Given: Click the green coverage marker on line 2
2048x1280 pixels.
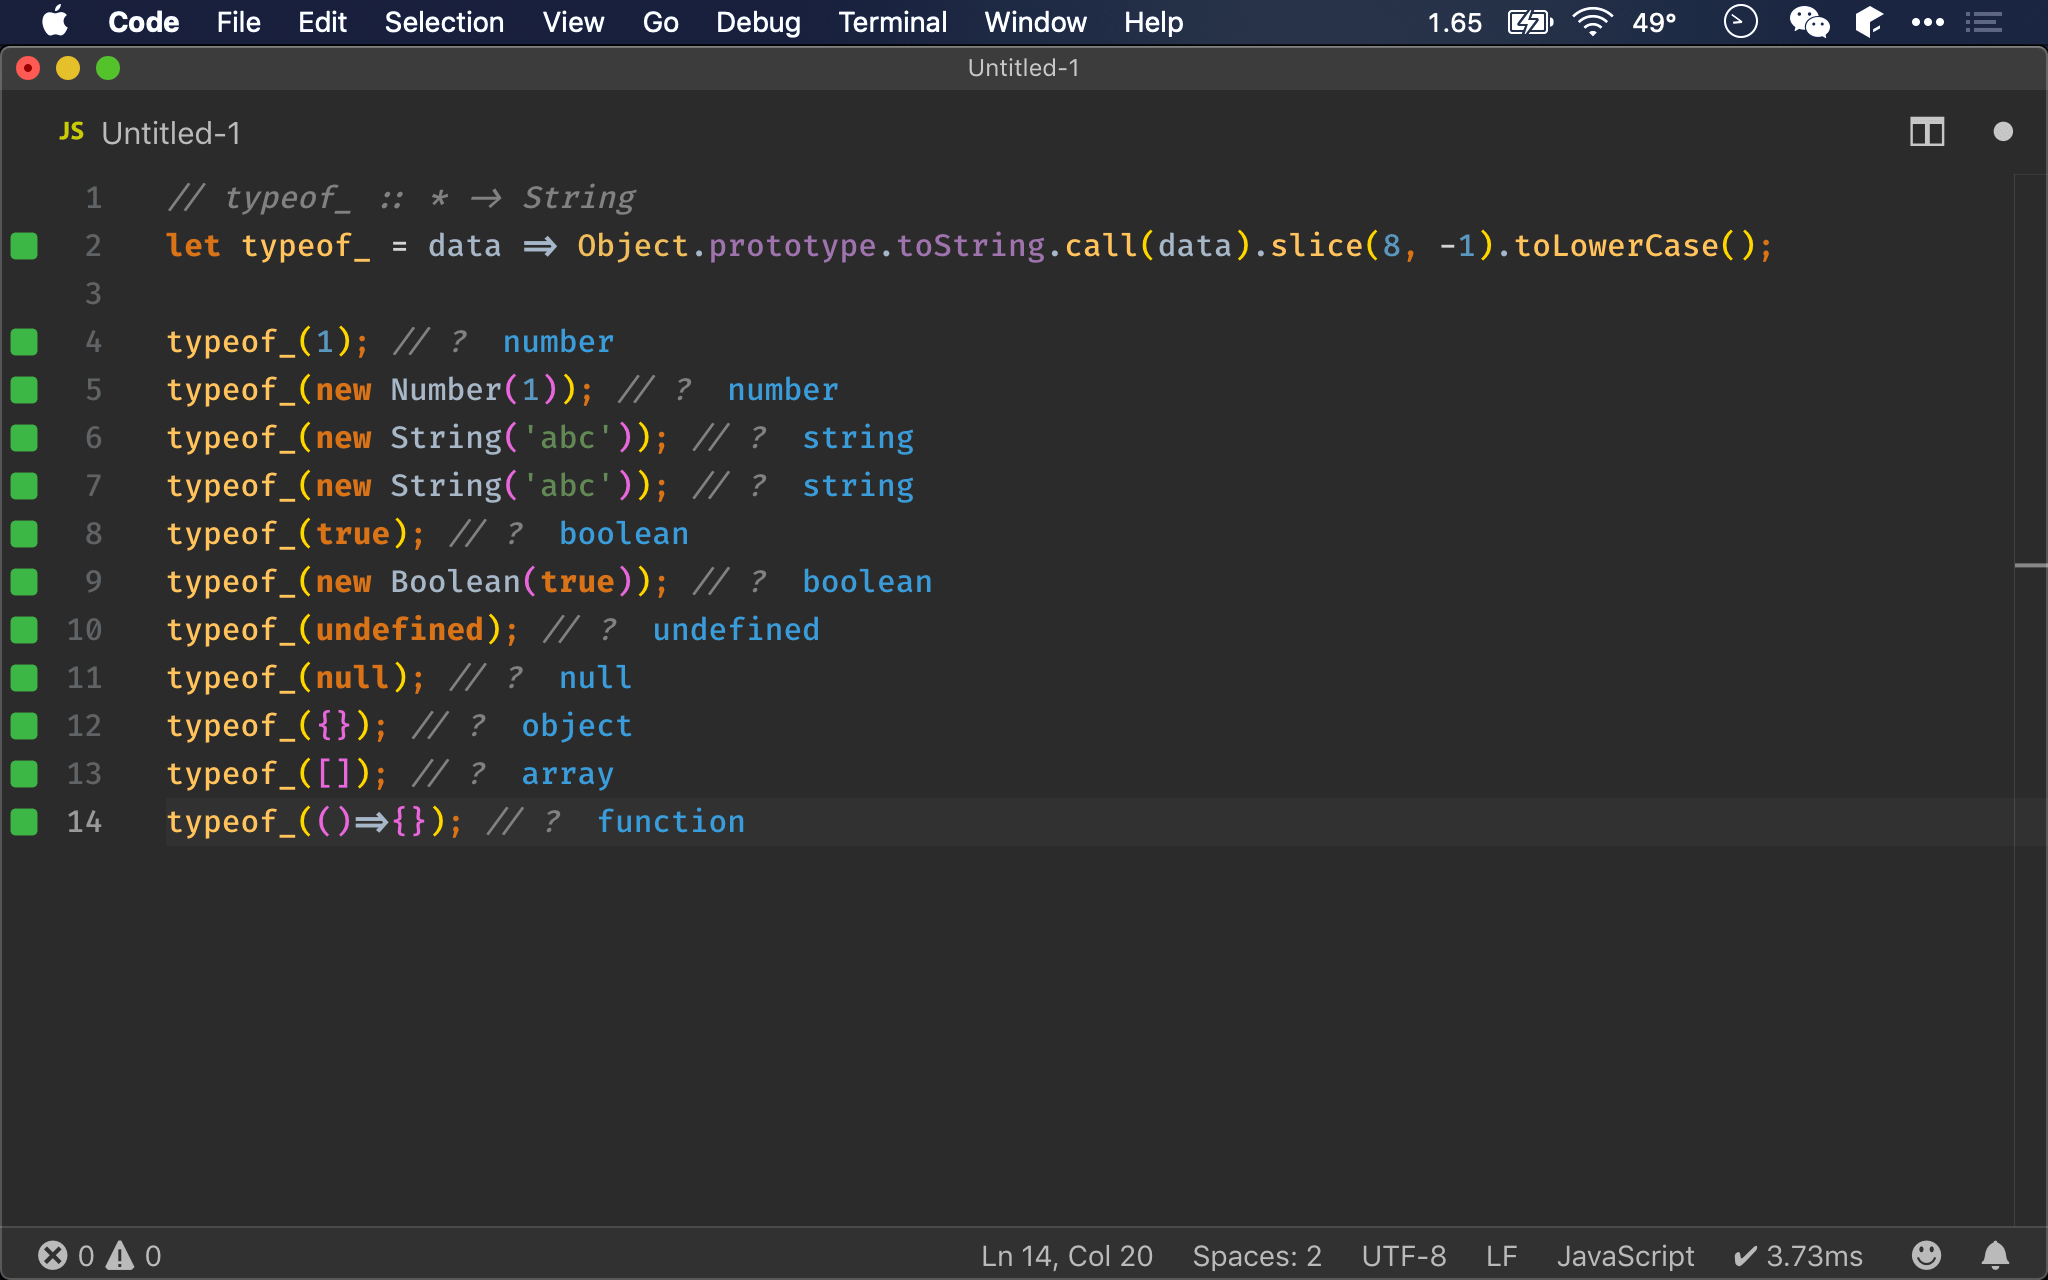Looking at the screenshot, I should (24, 246).
